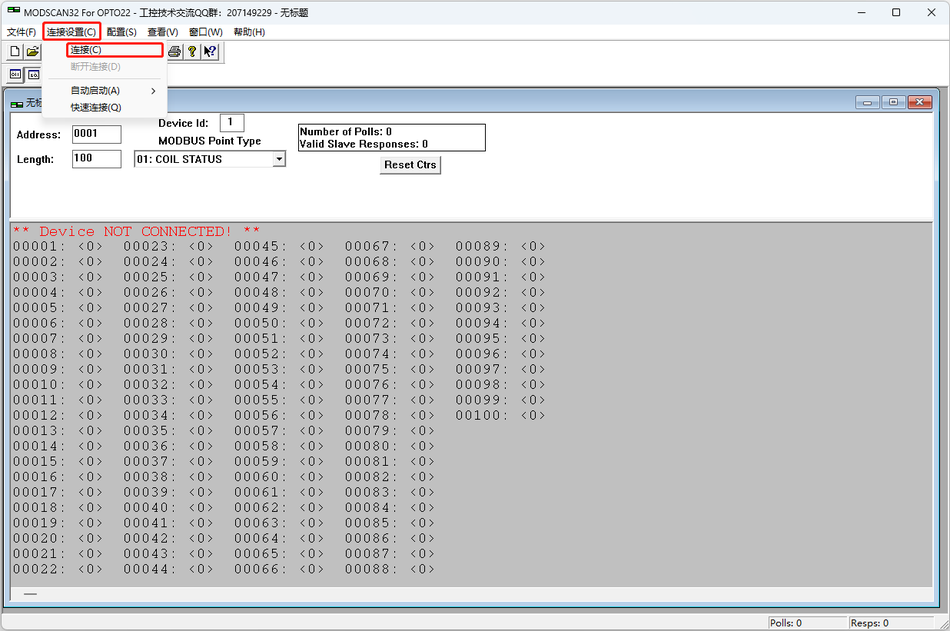Click the first data display format icon

click(x=15, y=75)
